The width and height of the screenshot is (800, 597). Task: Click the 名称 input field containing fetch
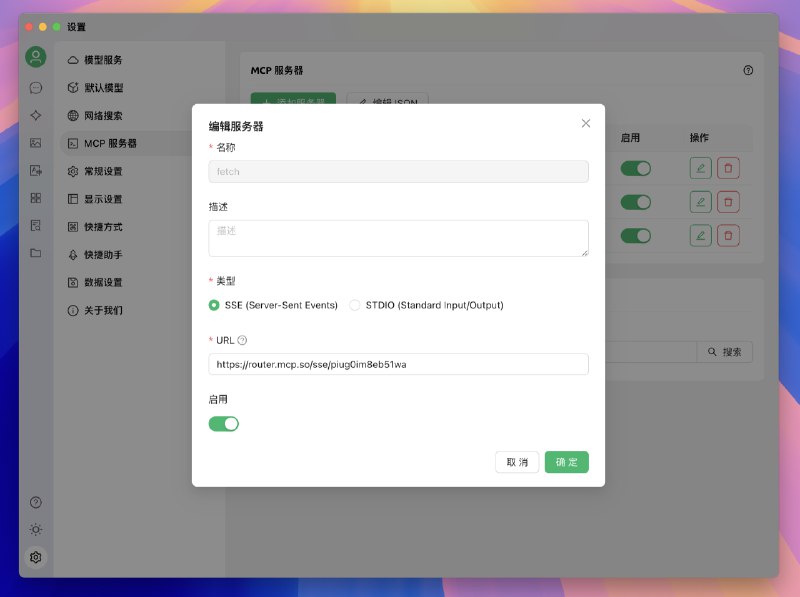click(398, 171)
